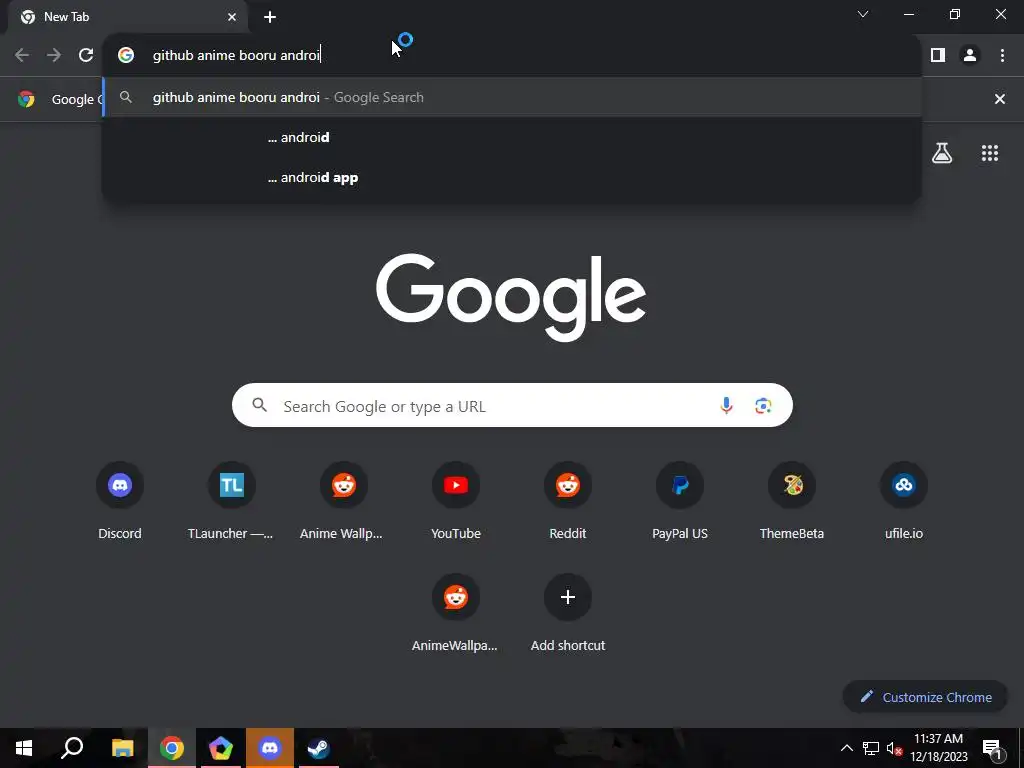Start voice search with the microphone icon

[726, 406]
